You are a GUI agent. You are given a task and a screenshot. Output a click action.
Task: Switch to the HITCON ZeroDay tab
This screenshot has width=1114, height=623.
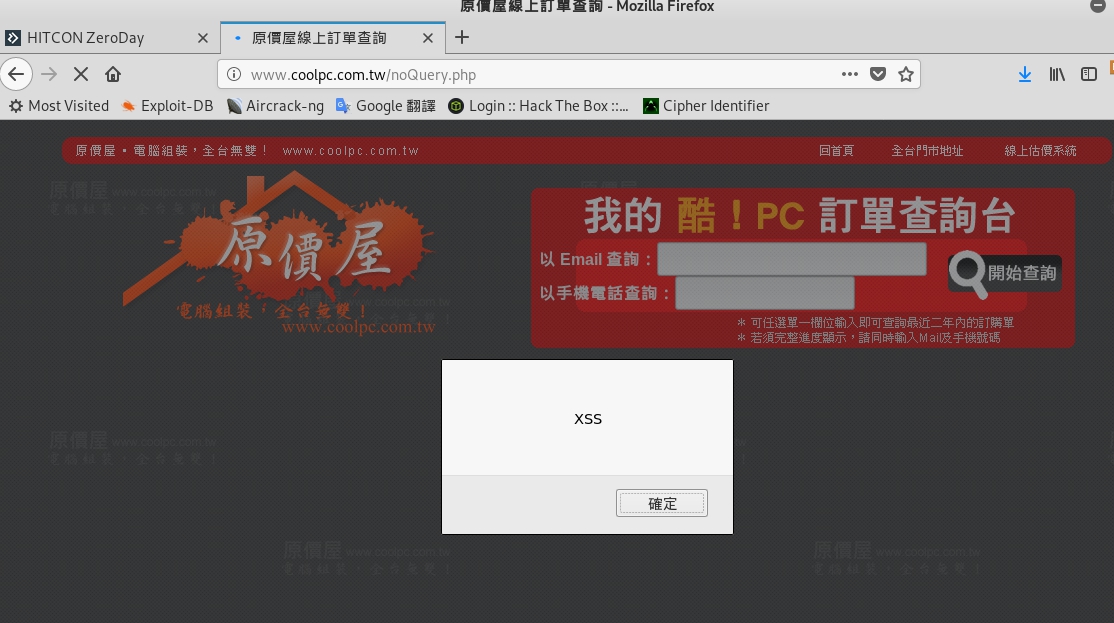click(x=107, y=38)
